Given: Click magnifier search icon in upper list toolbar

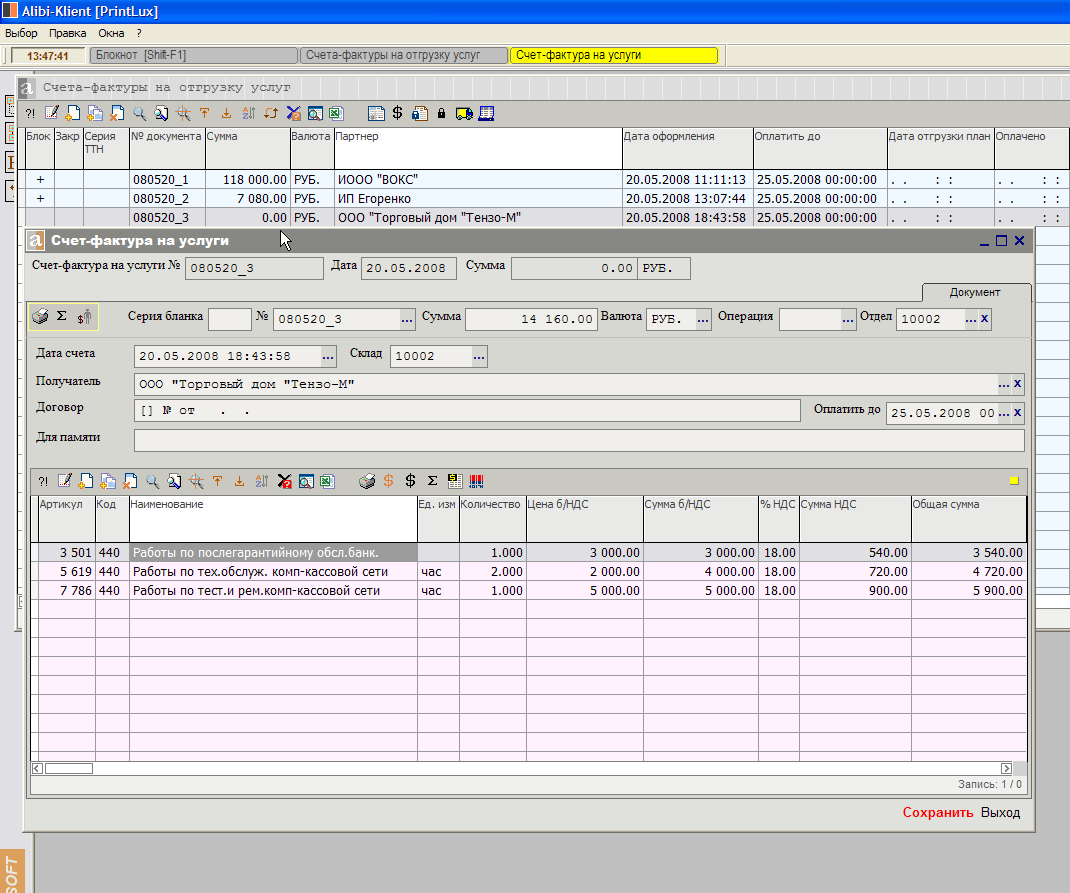Looking at the screenshot, I should (x=139, y=113).
